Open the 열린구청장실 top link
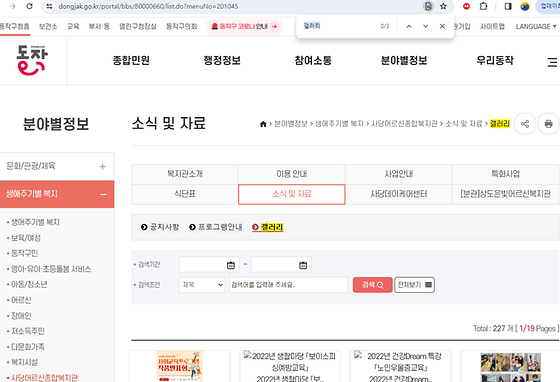 138,26
